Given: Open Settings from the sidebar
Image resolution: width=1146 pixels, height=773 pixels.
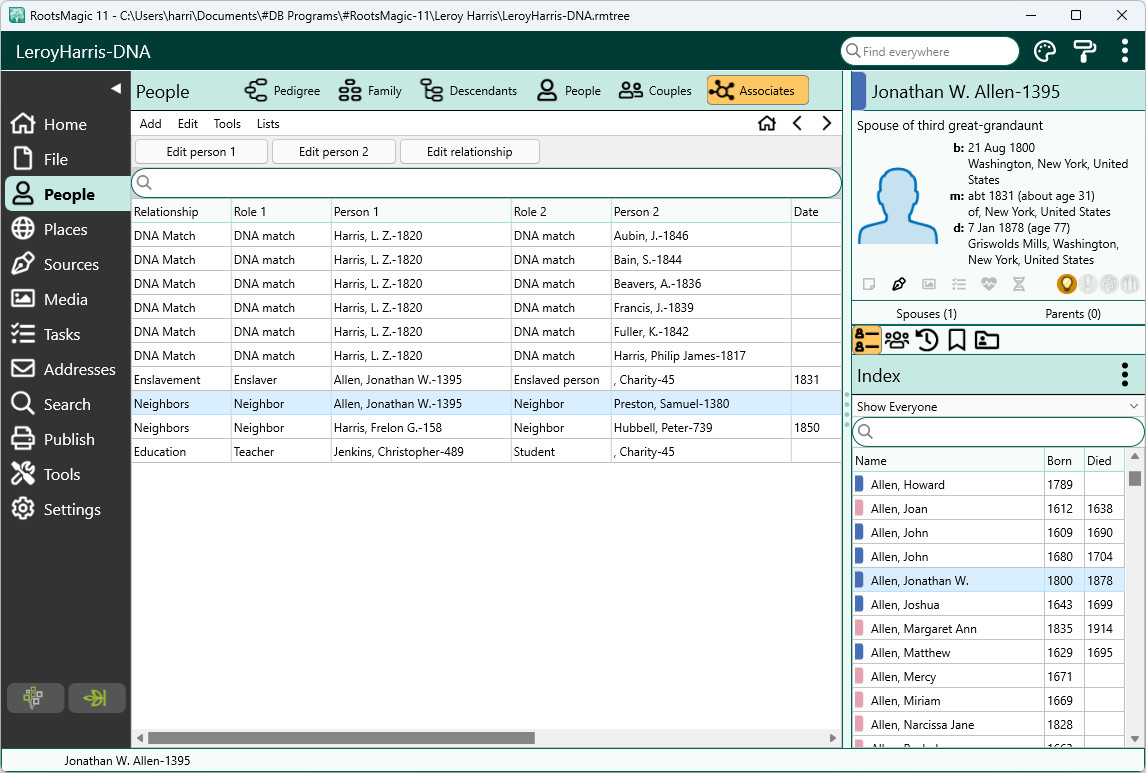Looking at the screenshot, I should 56,509.
